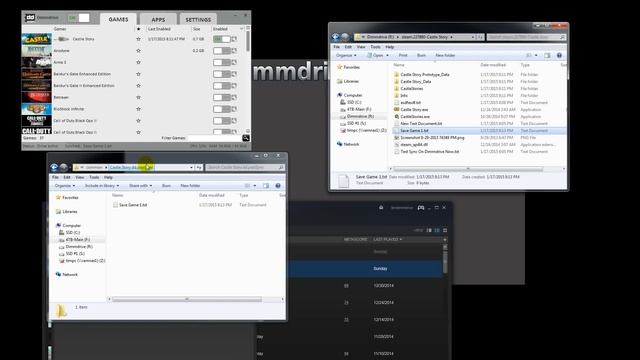
Task: Select 'Save Game 1.txt' in lower explorer
Action: (133, 205)
